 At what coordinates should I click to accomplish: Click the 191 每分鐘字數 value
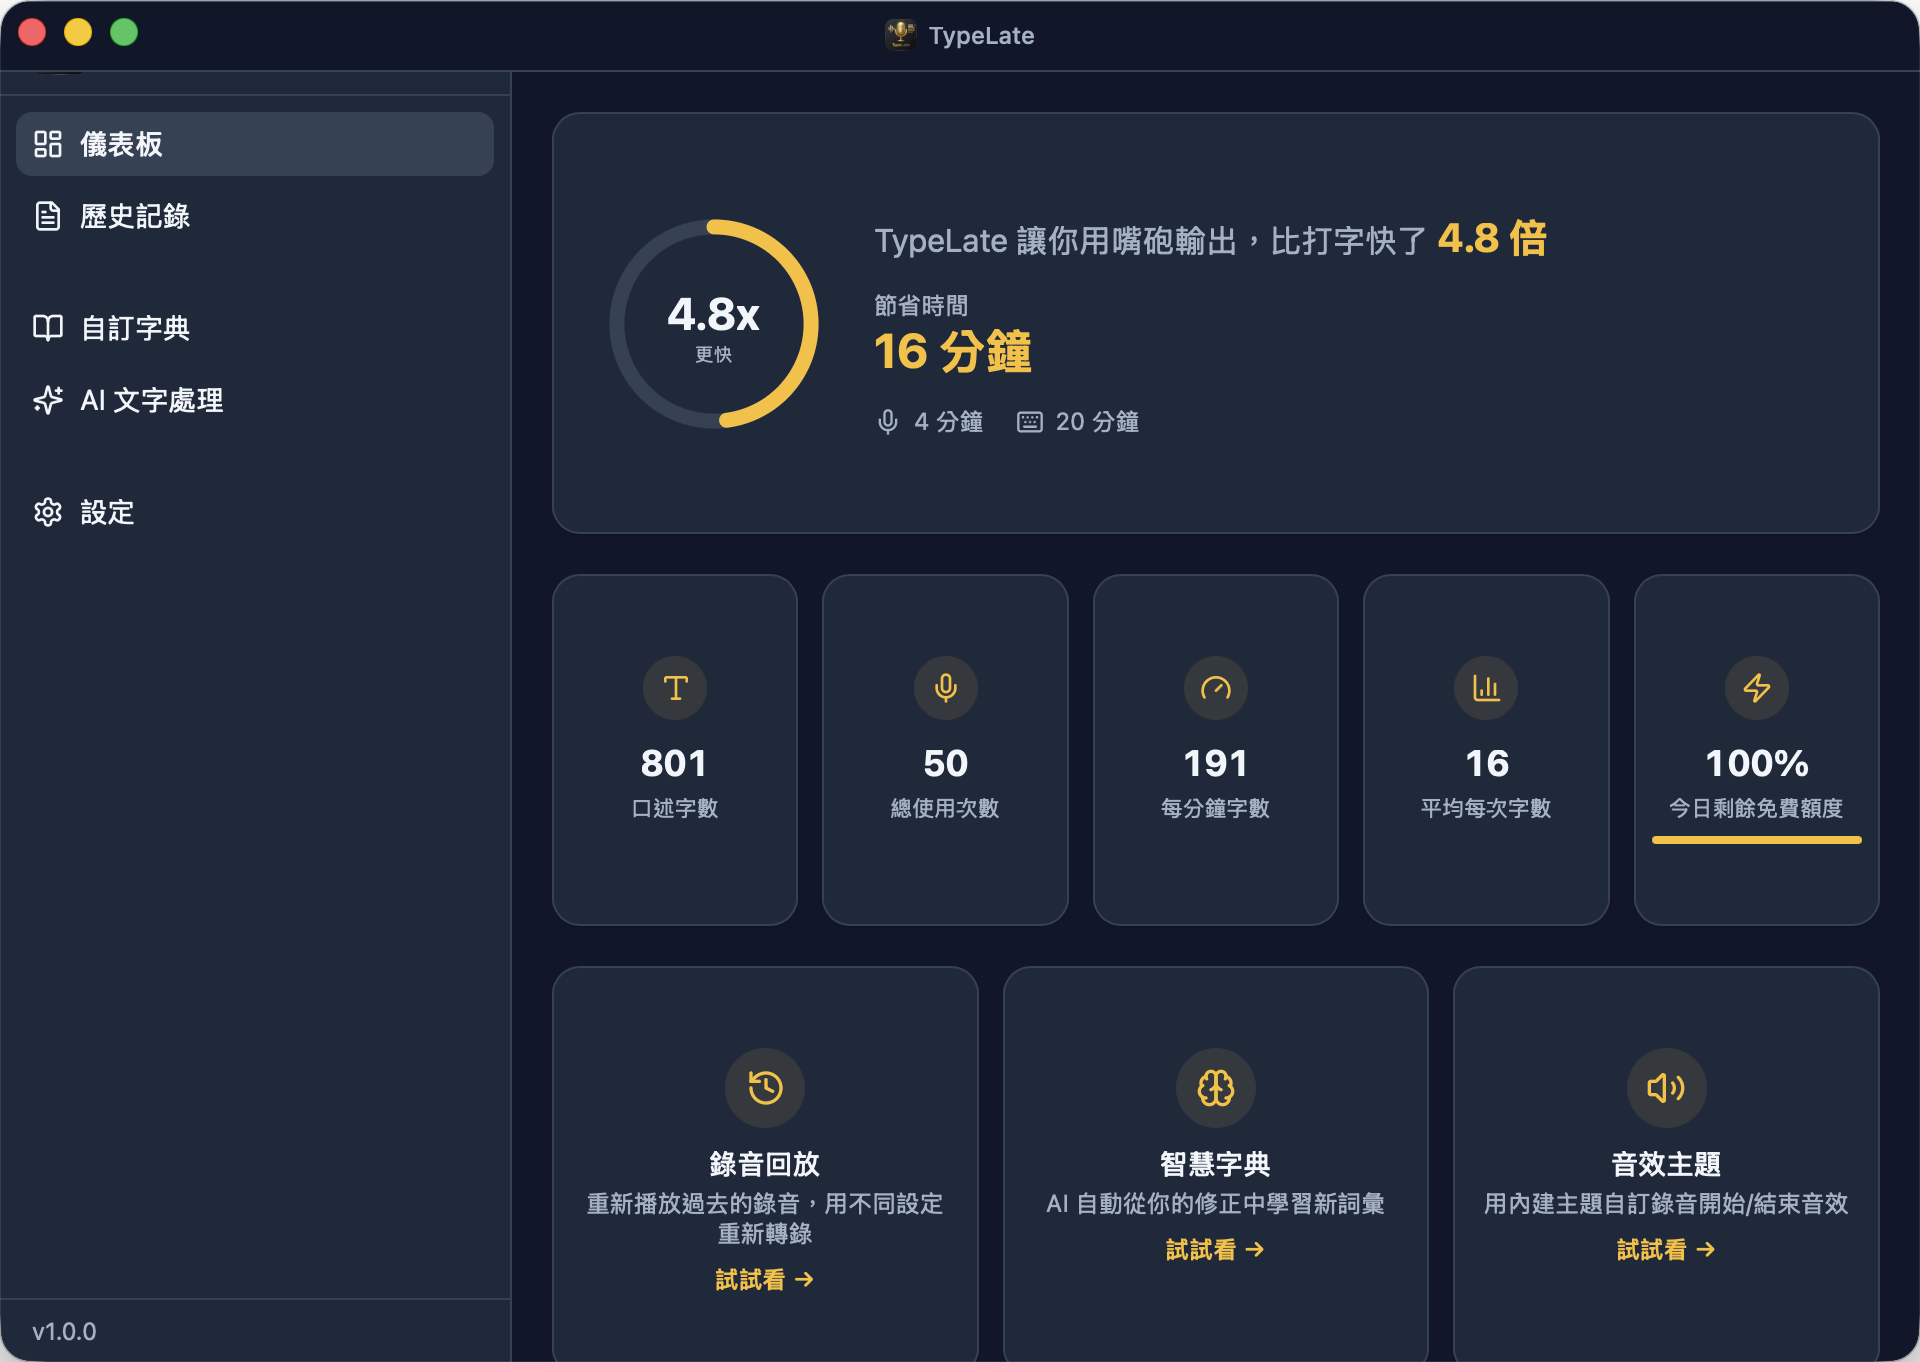[1216, 764]
